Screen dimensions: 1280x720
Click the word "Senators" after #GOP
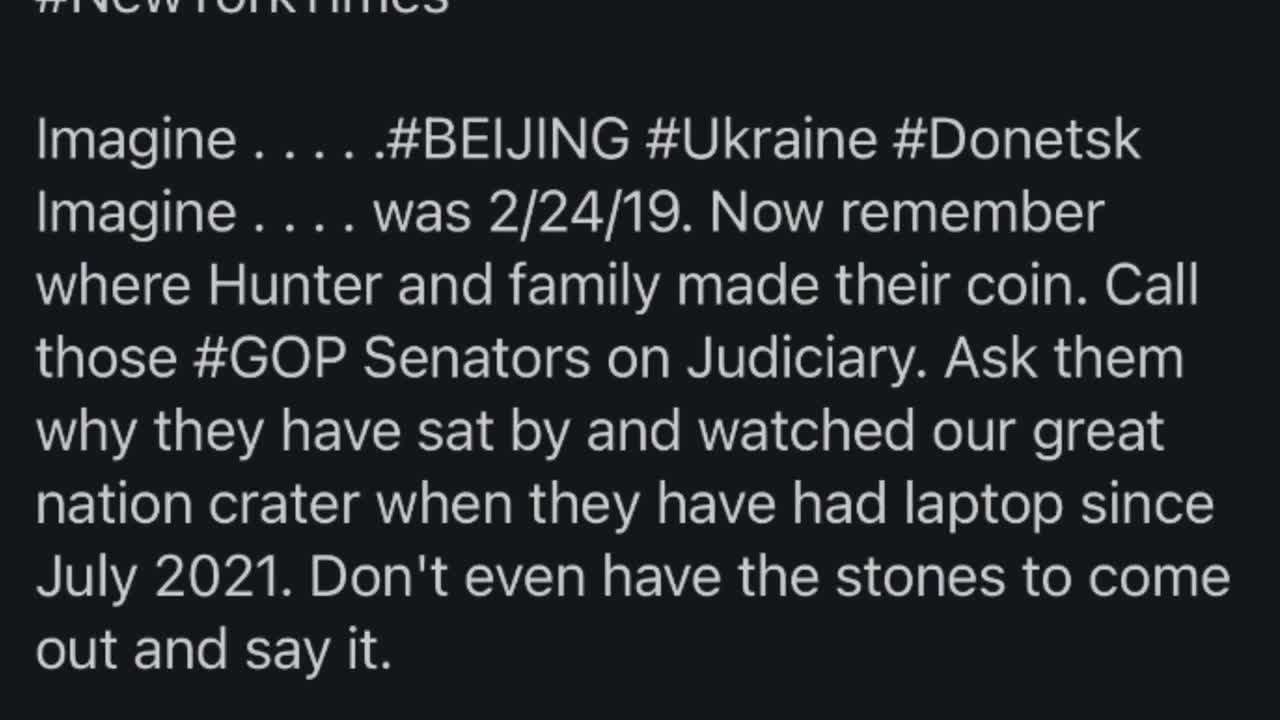[x=476, y=359]
